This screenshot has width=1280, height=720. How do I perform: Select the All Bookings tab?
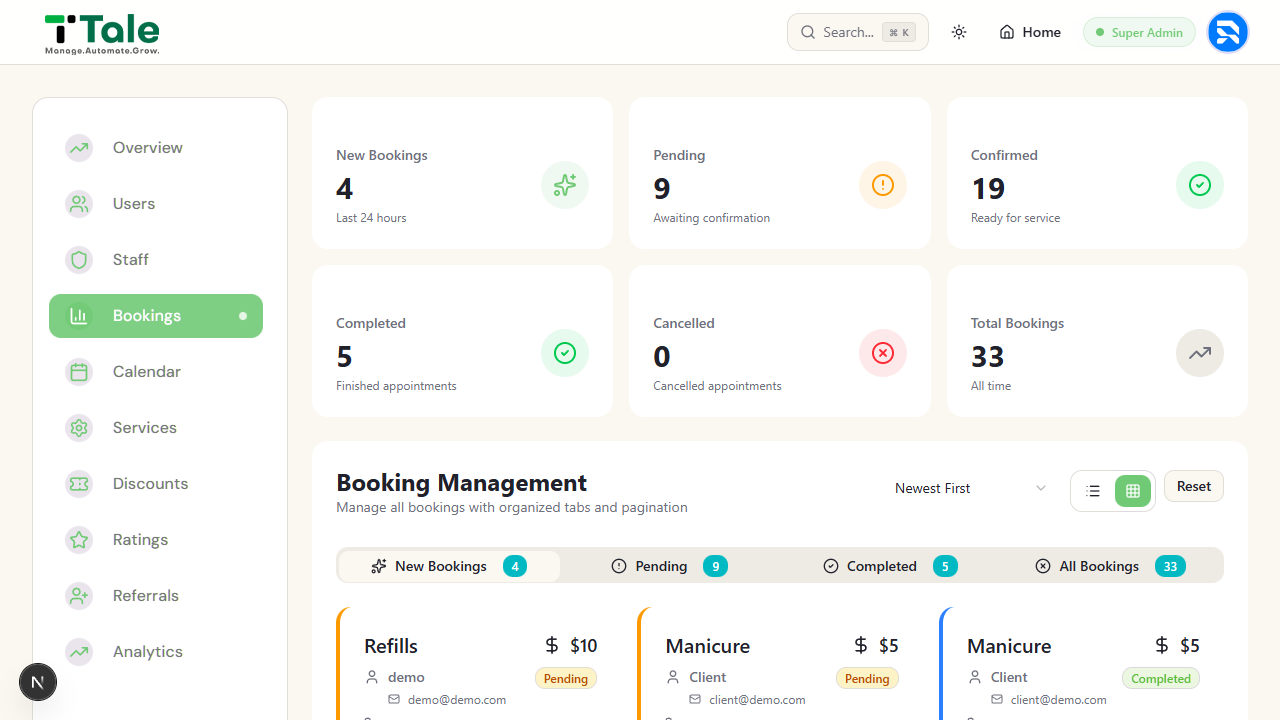pos(1110,566)
